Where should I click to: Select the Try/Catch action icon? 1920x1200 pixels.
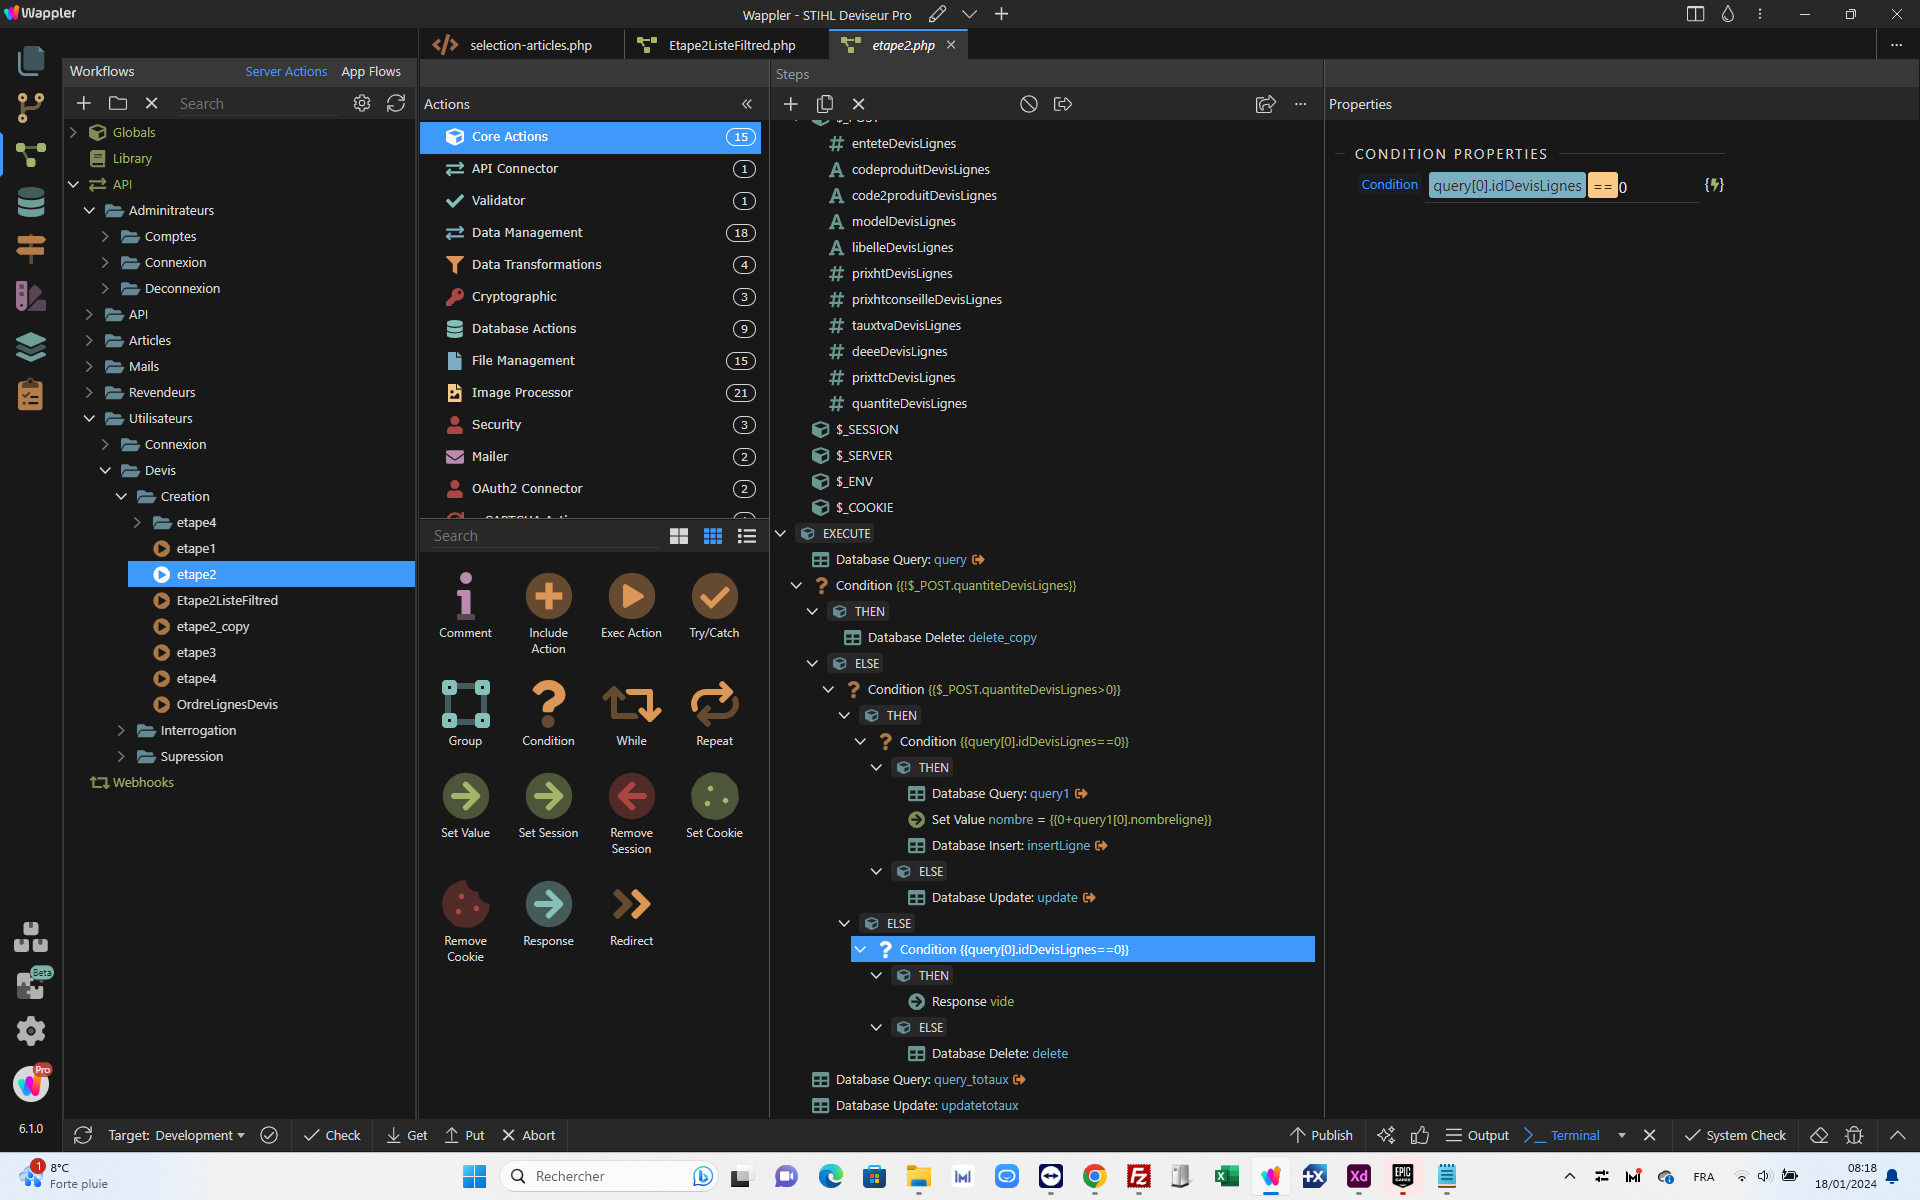pyautogui.click(x=714, y=597)
